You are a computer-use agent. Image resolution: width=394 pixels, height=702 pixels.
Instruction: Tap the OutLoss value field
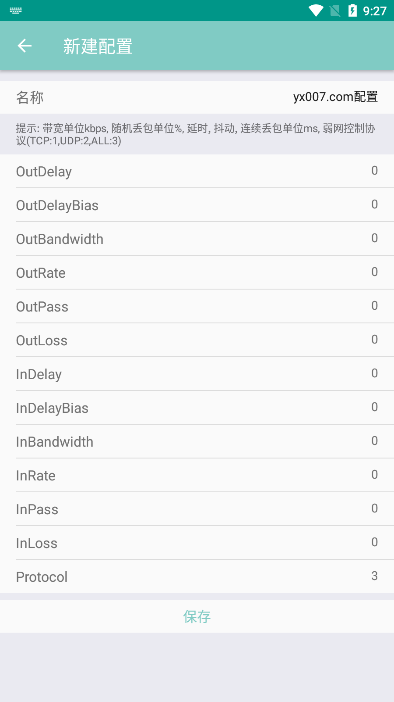(x=374, y=340)
